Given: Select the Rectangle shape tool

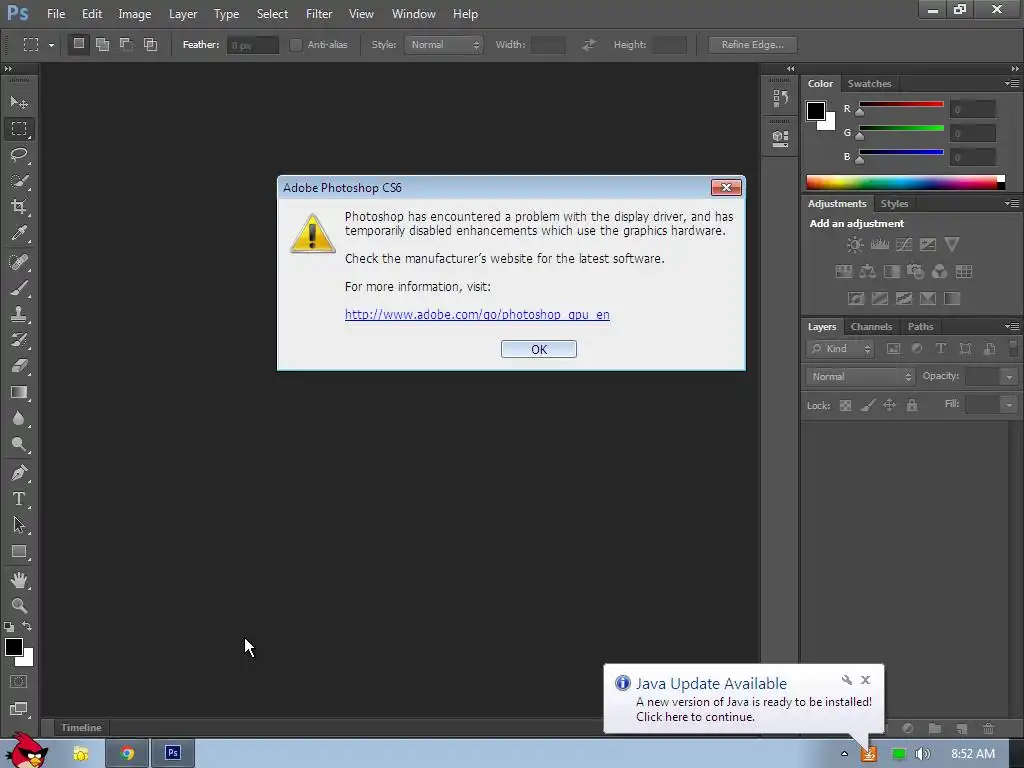Looking at the screenshot, I should pyautogui.click(x=19, y=552).
